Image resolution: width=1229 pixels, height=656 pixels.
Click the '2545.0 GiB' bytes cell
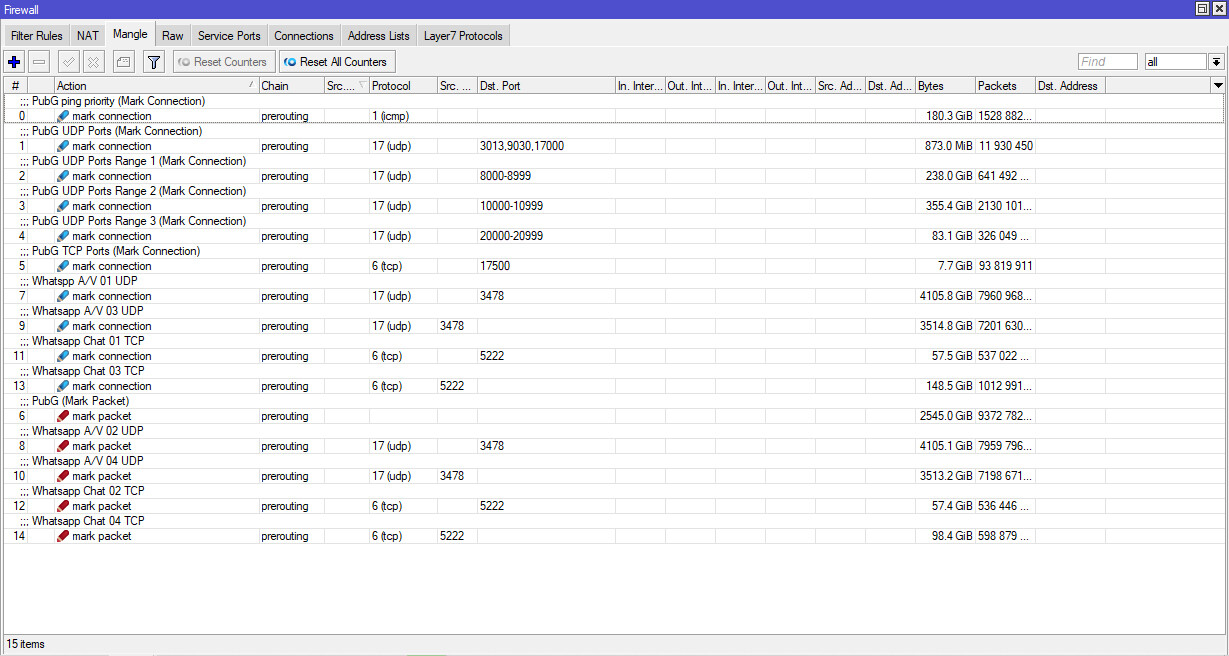point(945,416)
